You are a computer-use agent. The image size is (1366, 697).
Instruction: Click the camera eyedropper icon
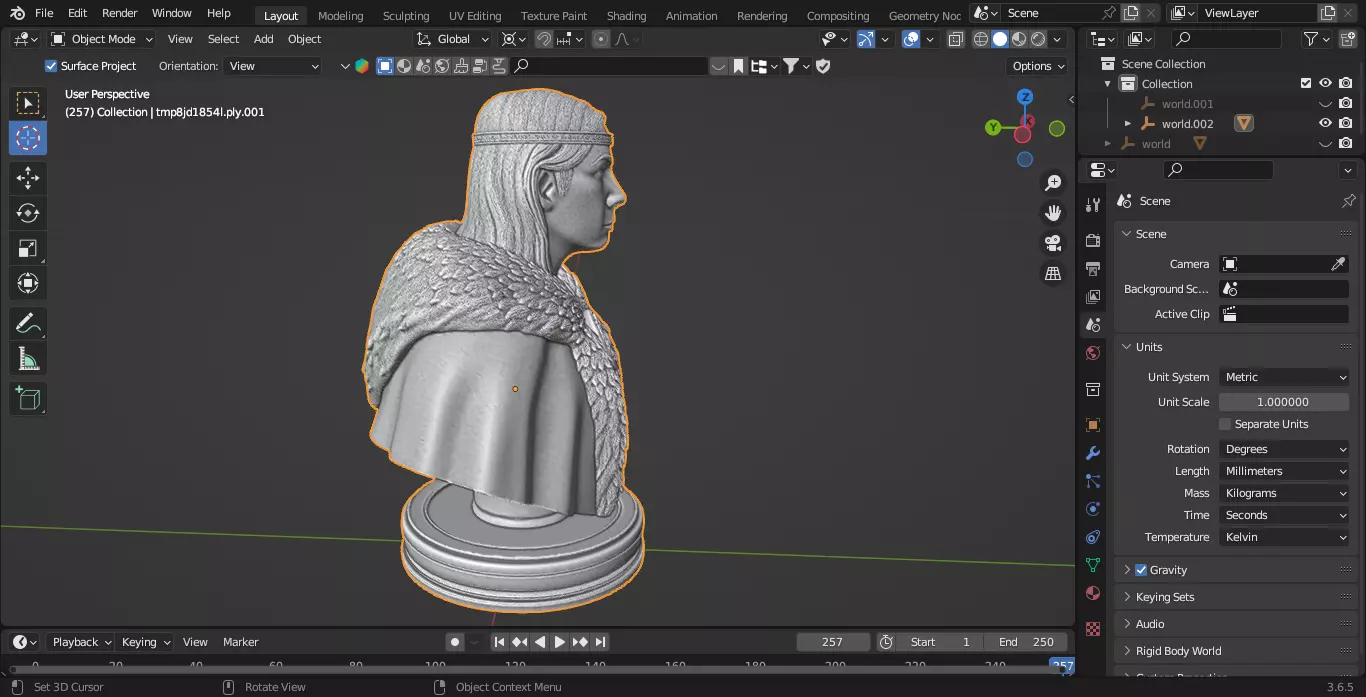tap(1338, 264)
